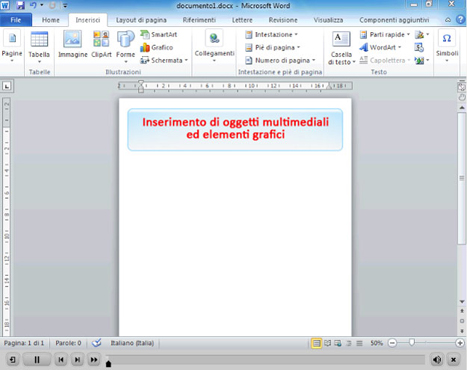Screen dimensions: 467x370
Task: Click the zoom slider handle
Action: 412,343
